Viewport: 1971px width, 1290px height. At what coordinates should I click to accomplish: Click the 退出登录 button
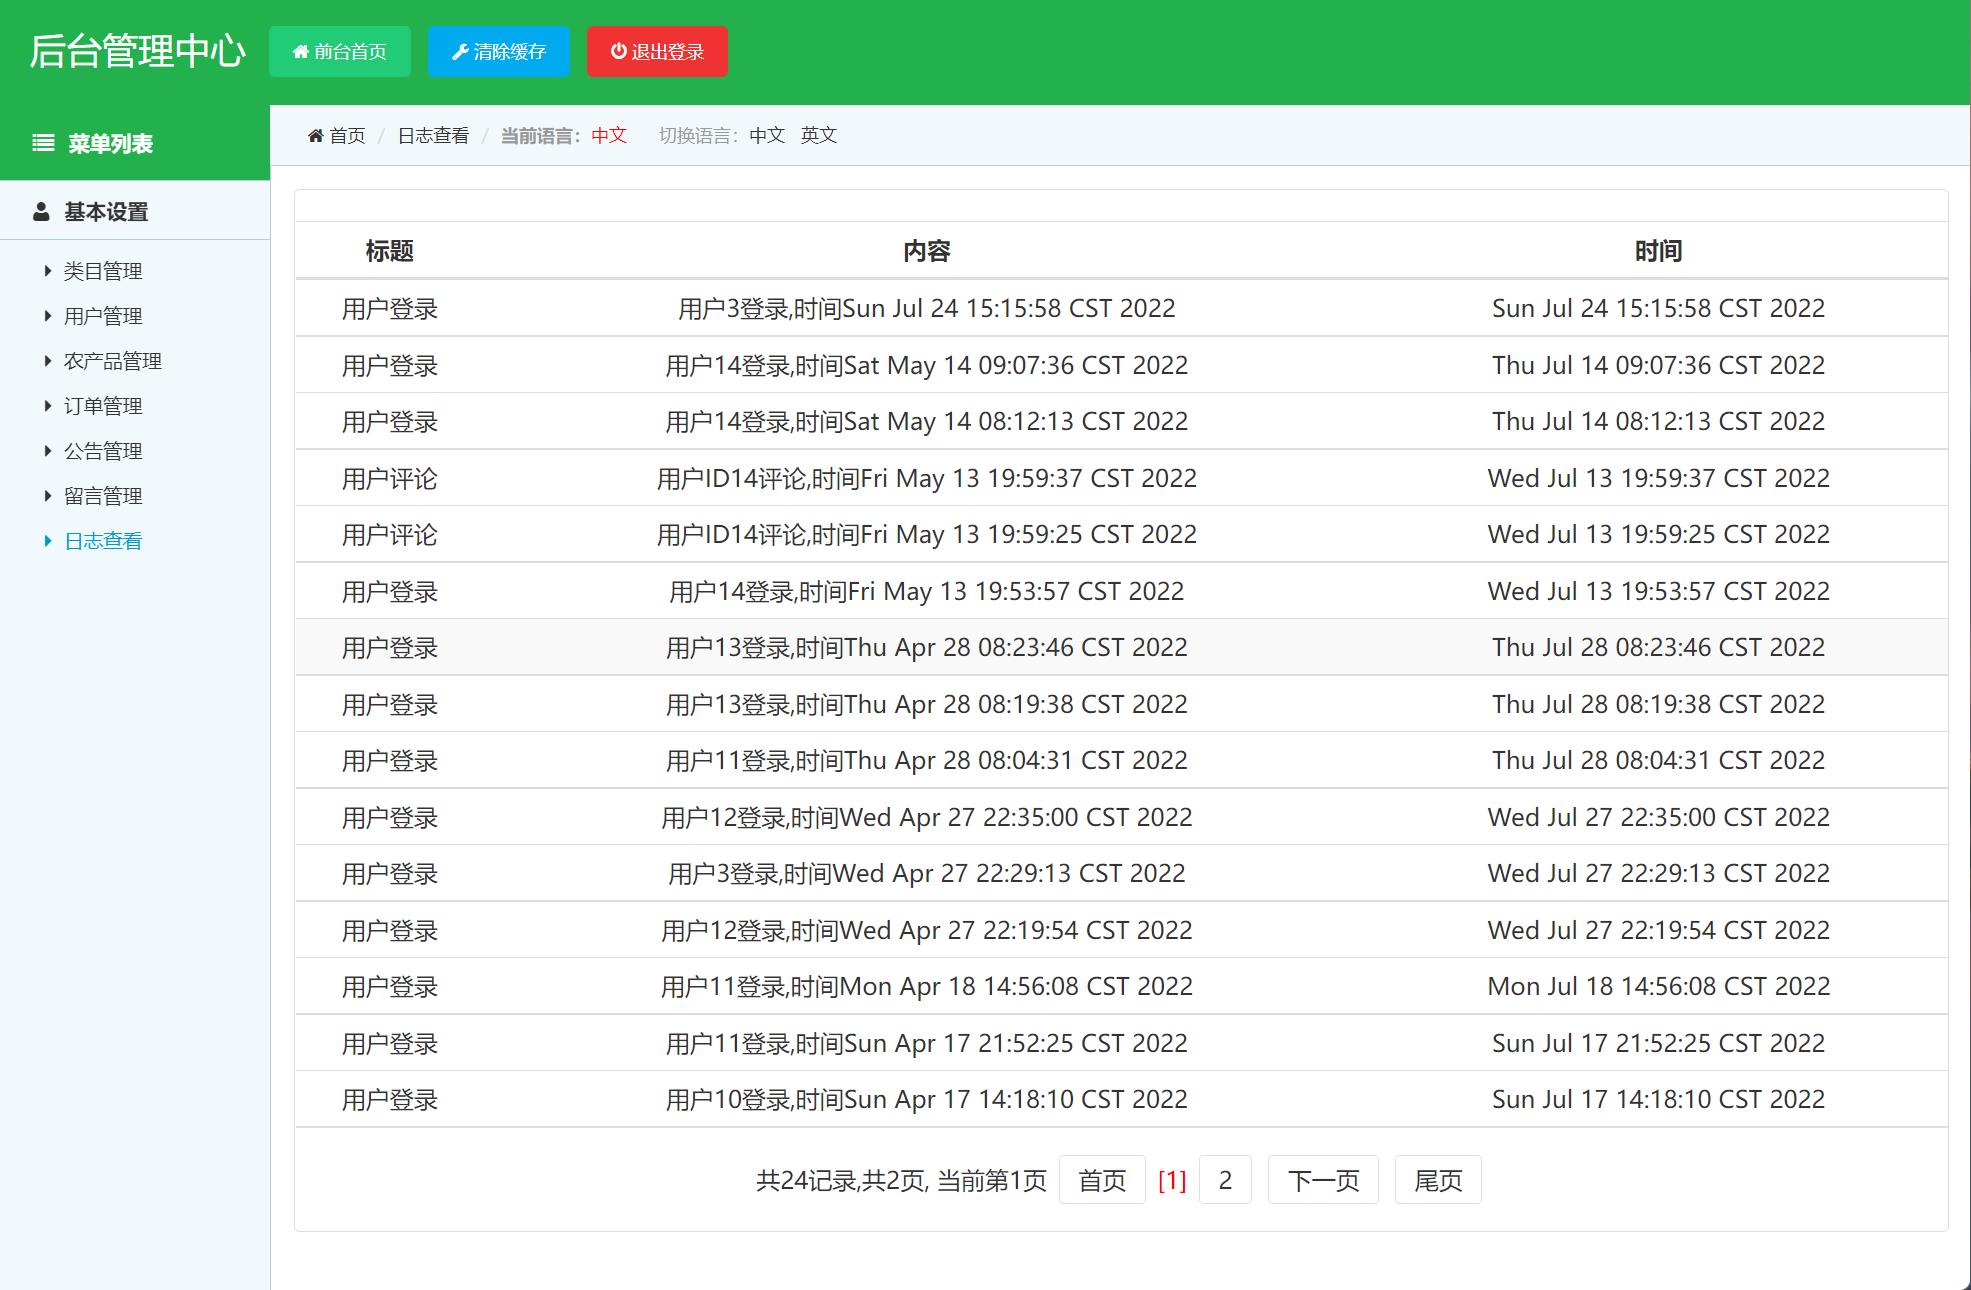click(x=657, y=51)
